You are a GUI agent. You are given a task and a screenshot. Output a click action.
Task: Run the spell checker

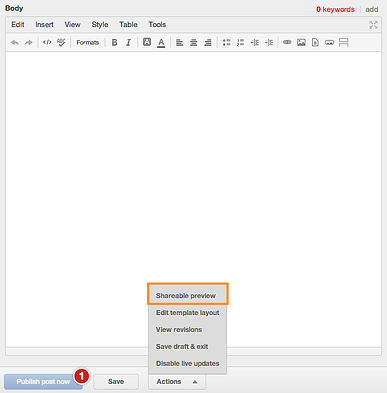click(x=61, y=42)
